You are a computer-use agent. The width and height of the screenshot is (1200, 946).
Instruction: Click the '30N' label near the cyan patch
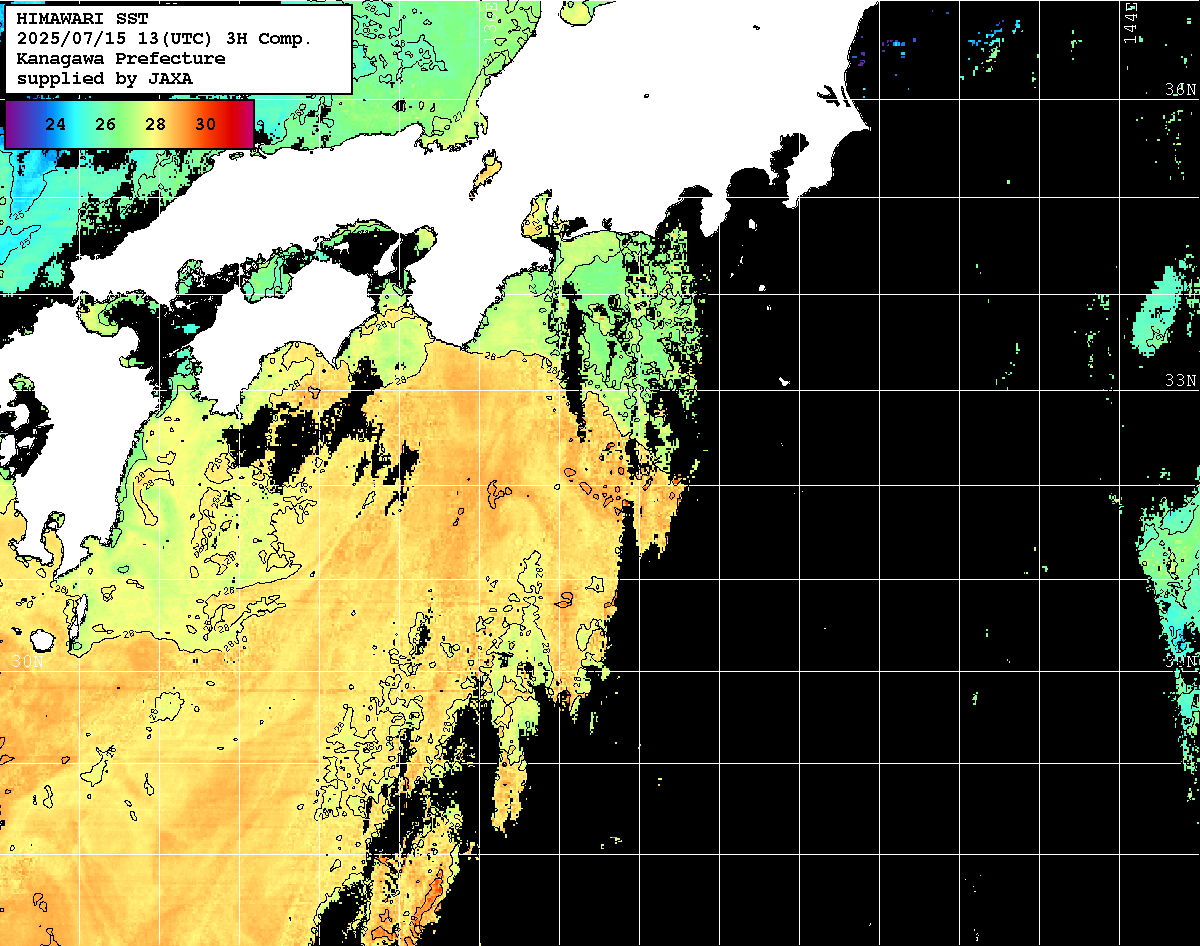(1182, 662)
